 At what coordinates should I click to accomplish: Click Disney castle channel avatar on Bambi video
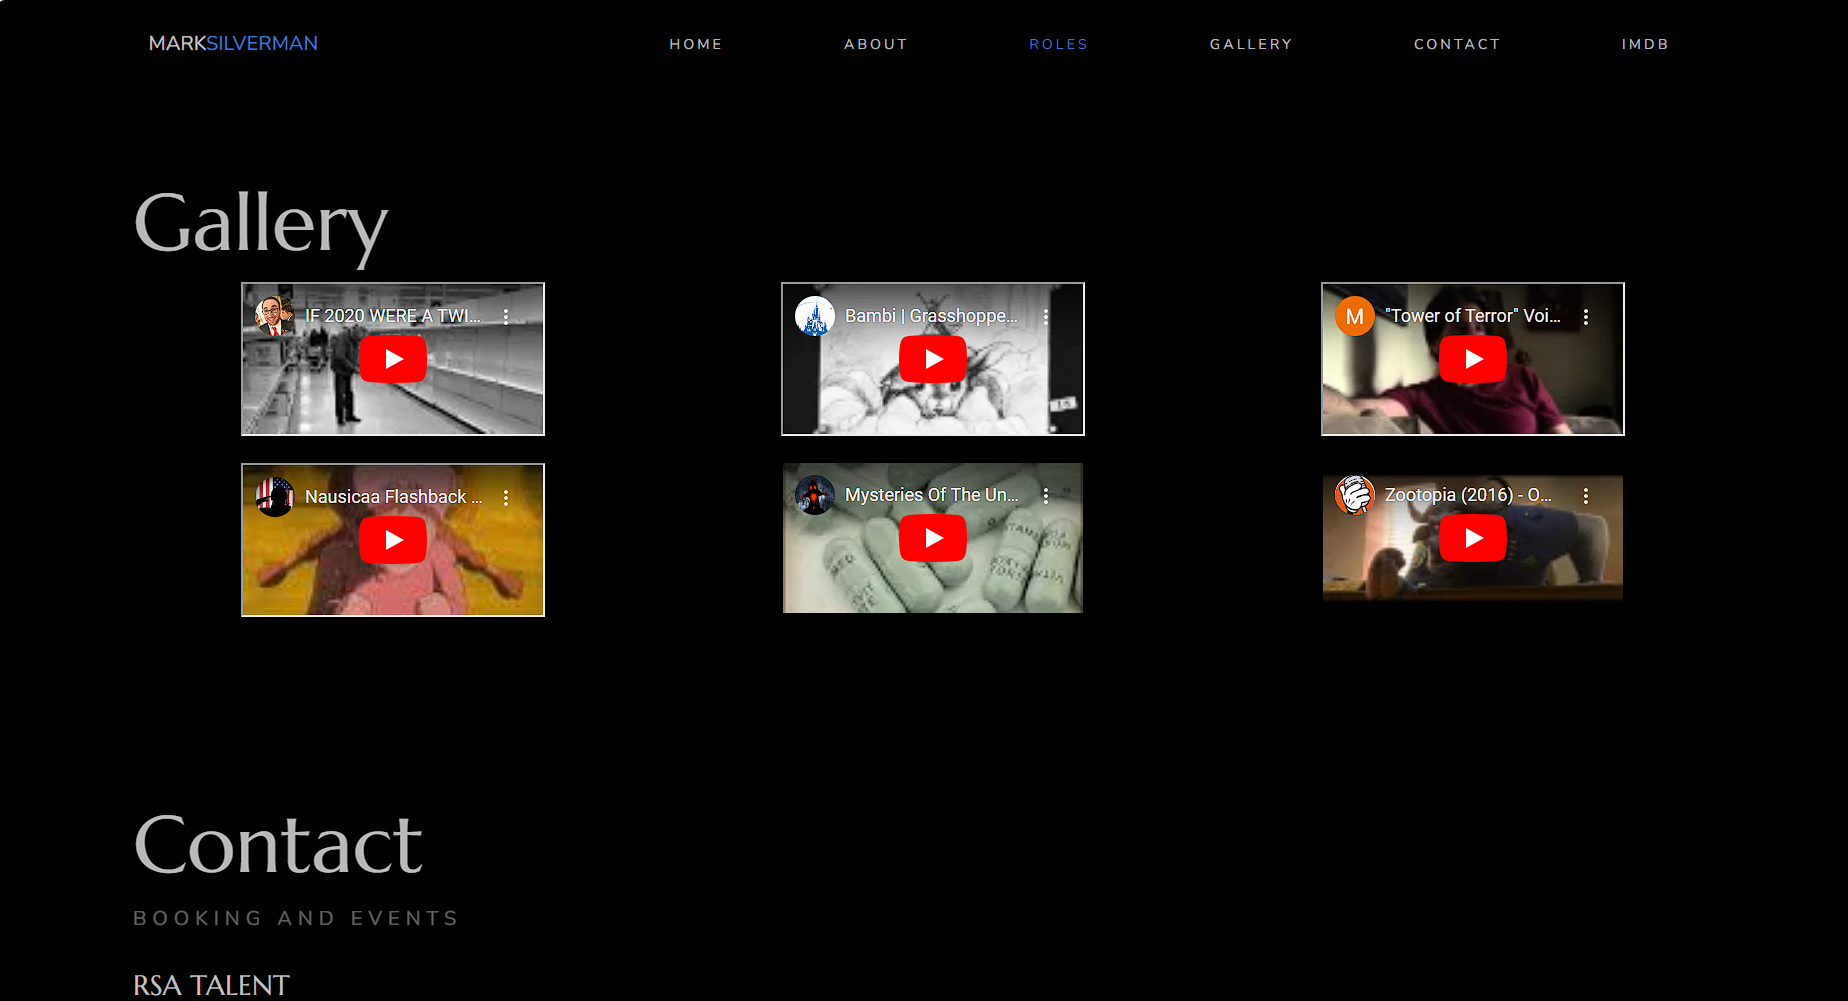click(814, 316)
